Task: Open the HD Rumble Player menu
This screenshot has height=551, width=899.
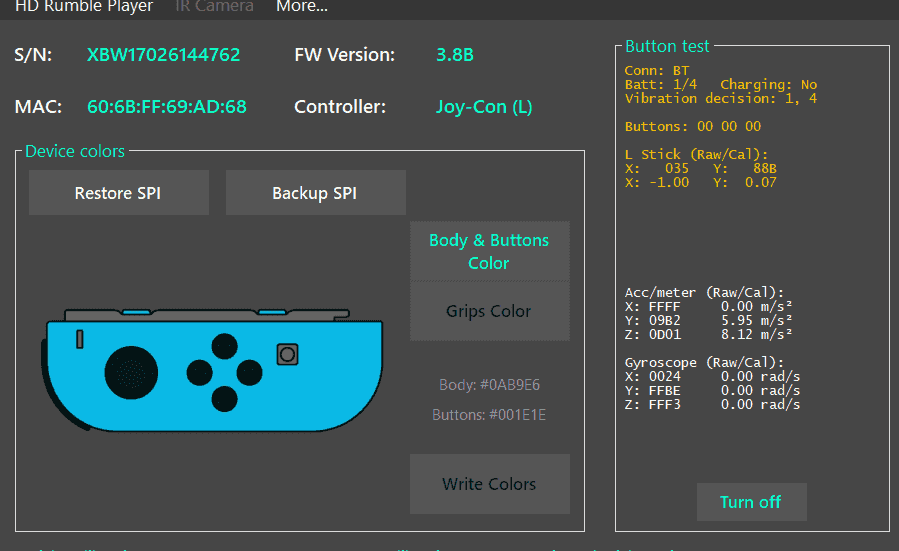Action: click(x=84, y=6)
